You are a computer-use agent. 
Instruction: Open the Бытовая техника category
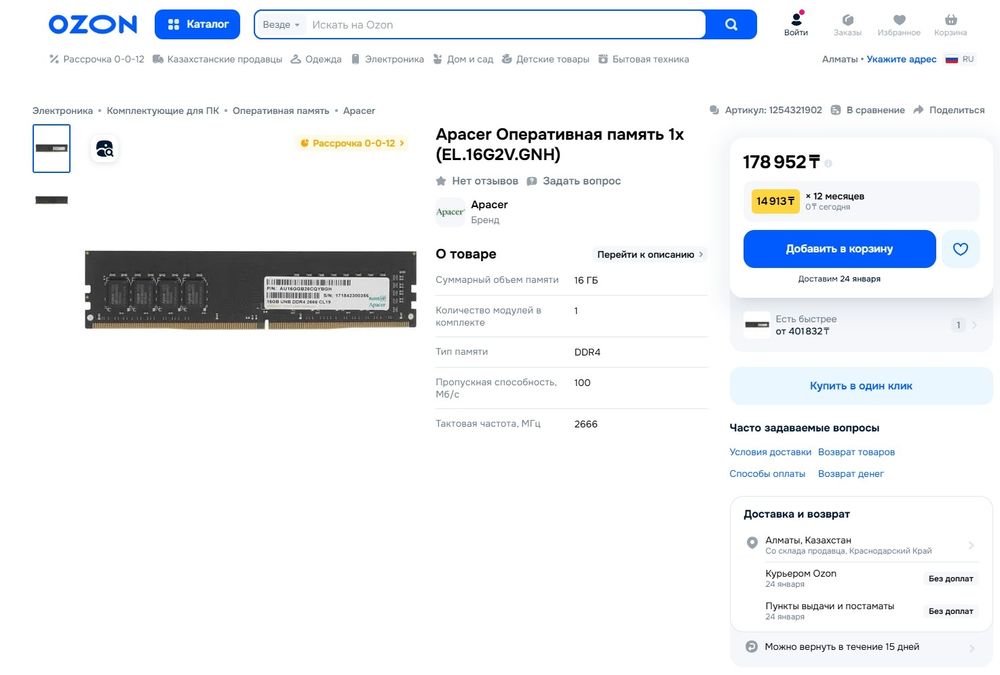pos(643,59)
